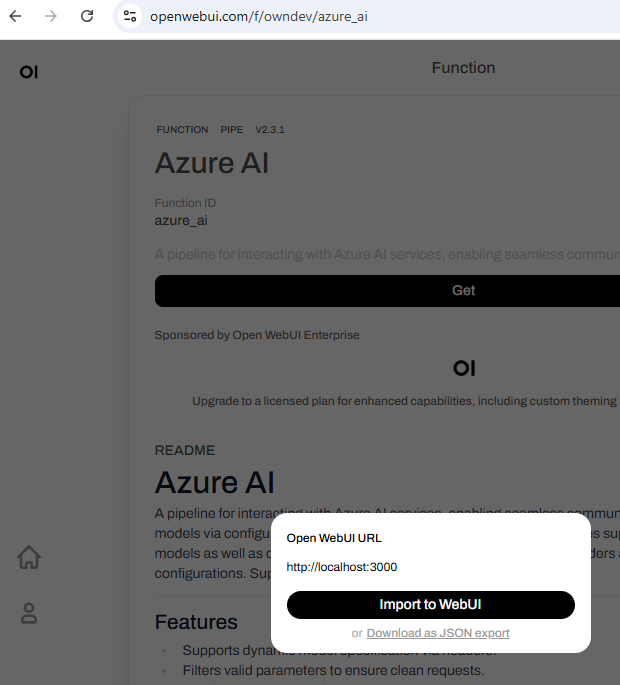
Task: Click the Features section heading
Action: pos(196,622)
